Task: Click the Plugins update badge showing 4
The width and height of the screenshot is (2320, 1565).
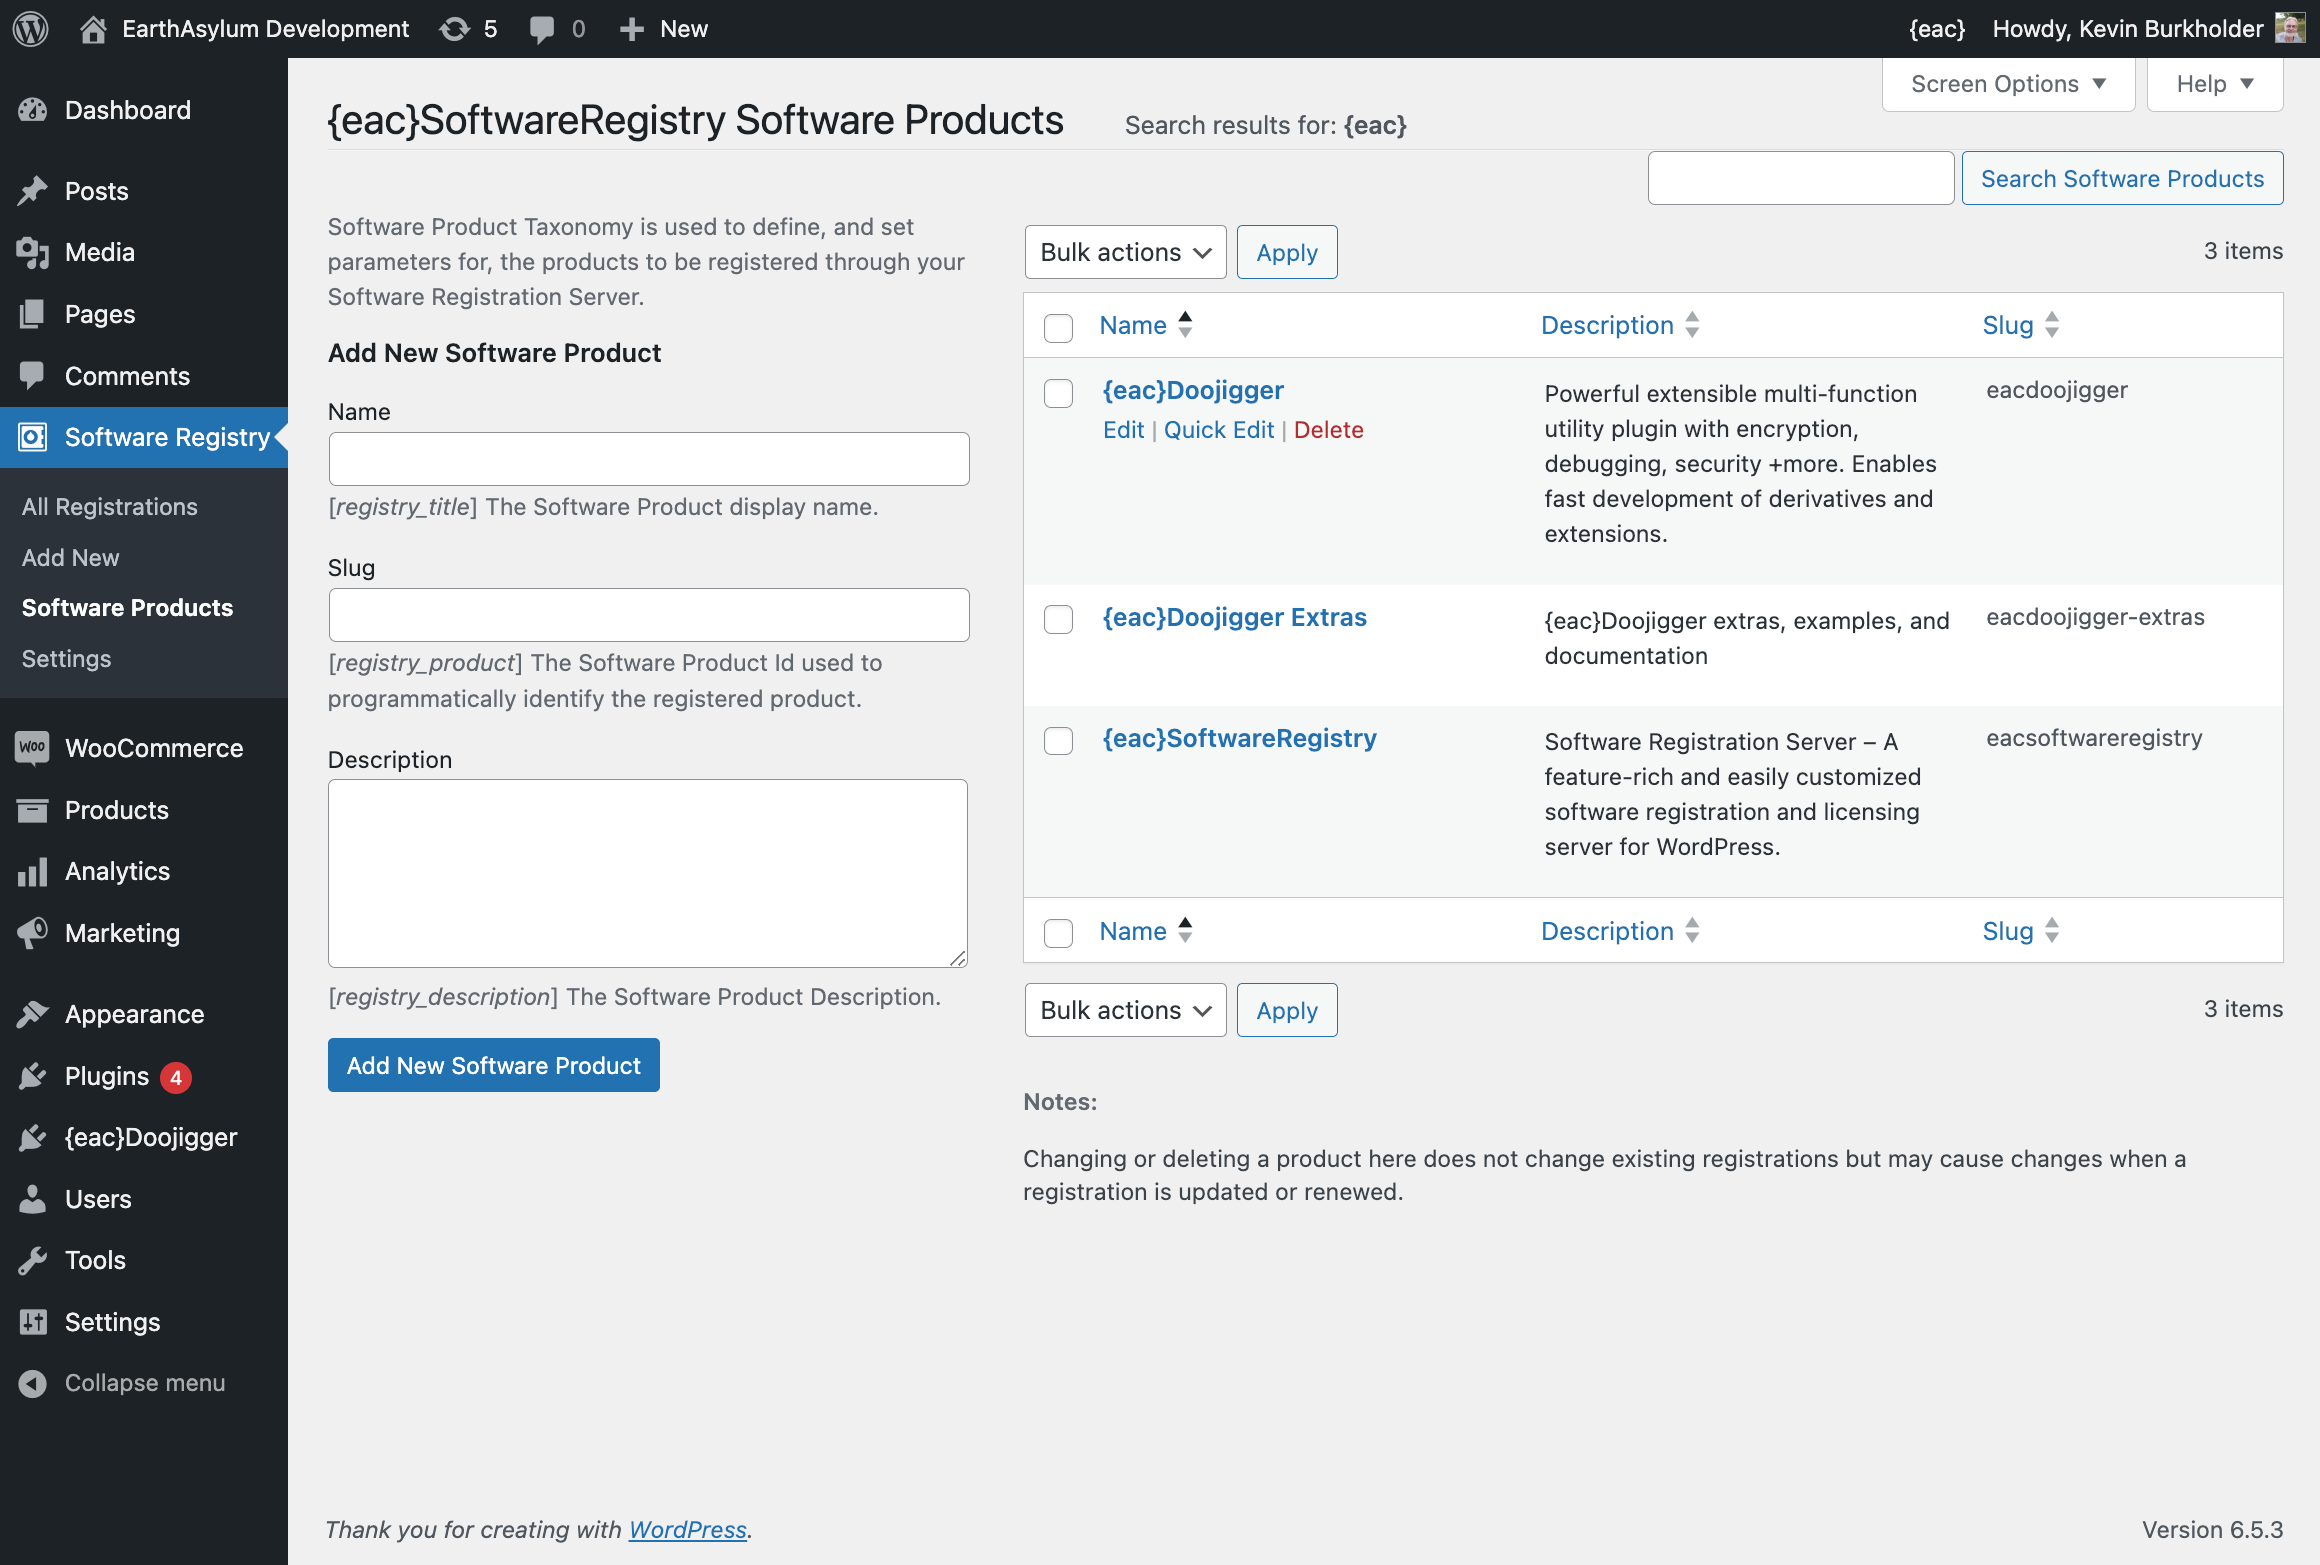Action: [x=176, y=1077]
